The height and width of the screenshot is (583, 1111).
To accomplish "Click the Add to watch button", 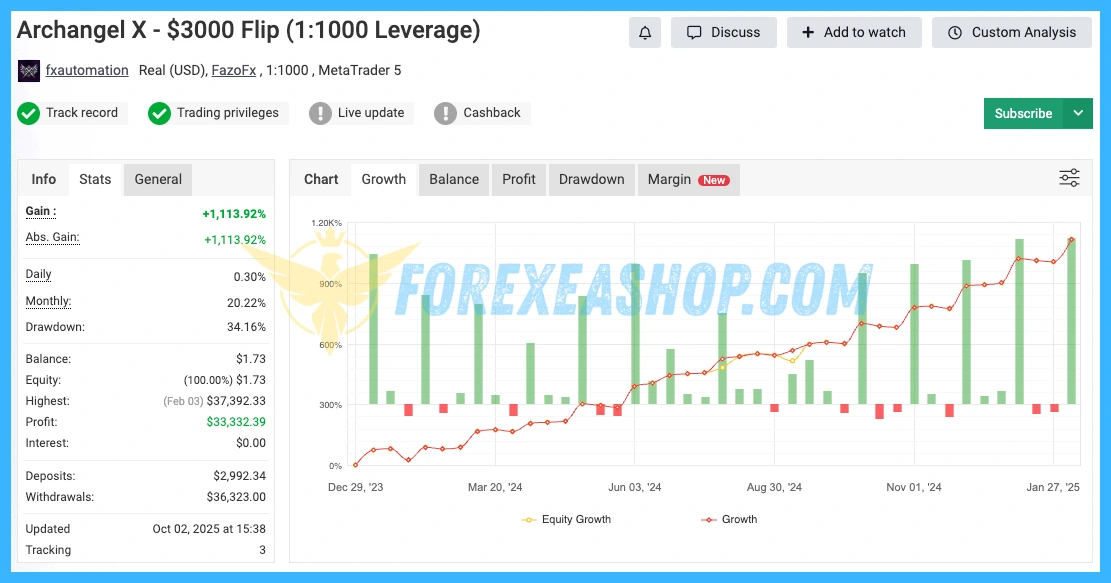I will [x=853, y=32].
